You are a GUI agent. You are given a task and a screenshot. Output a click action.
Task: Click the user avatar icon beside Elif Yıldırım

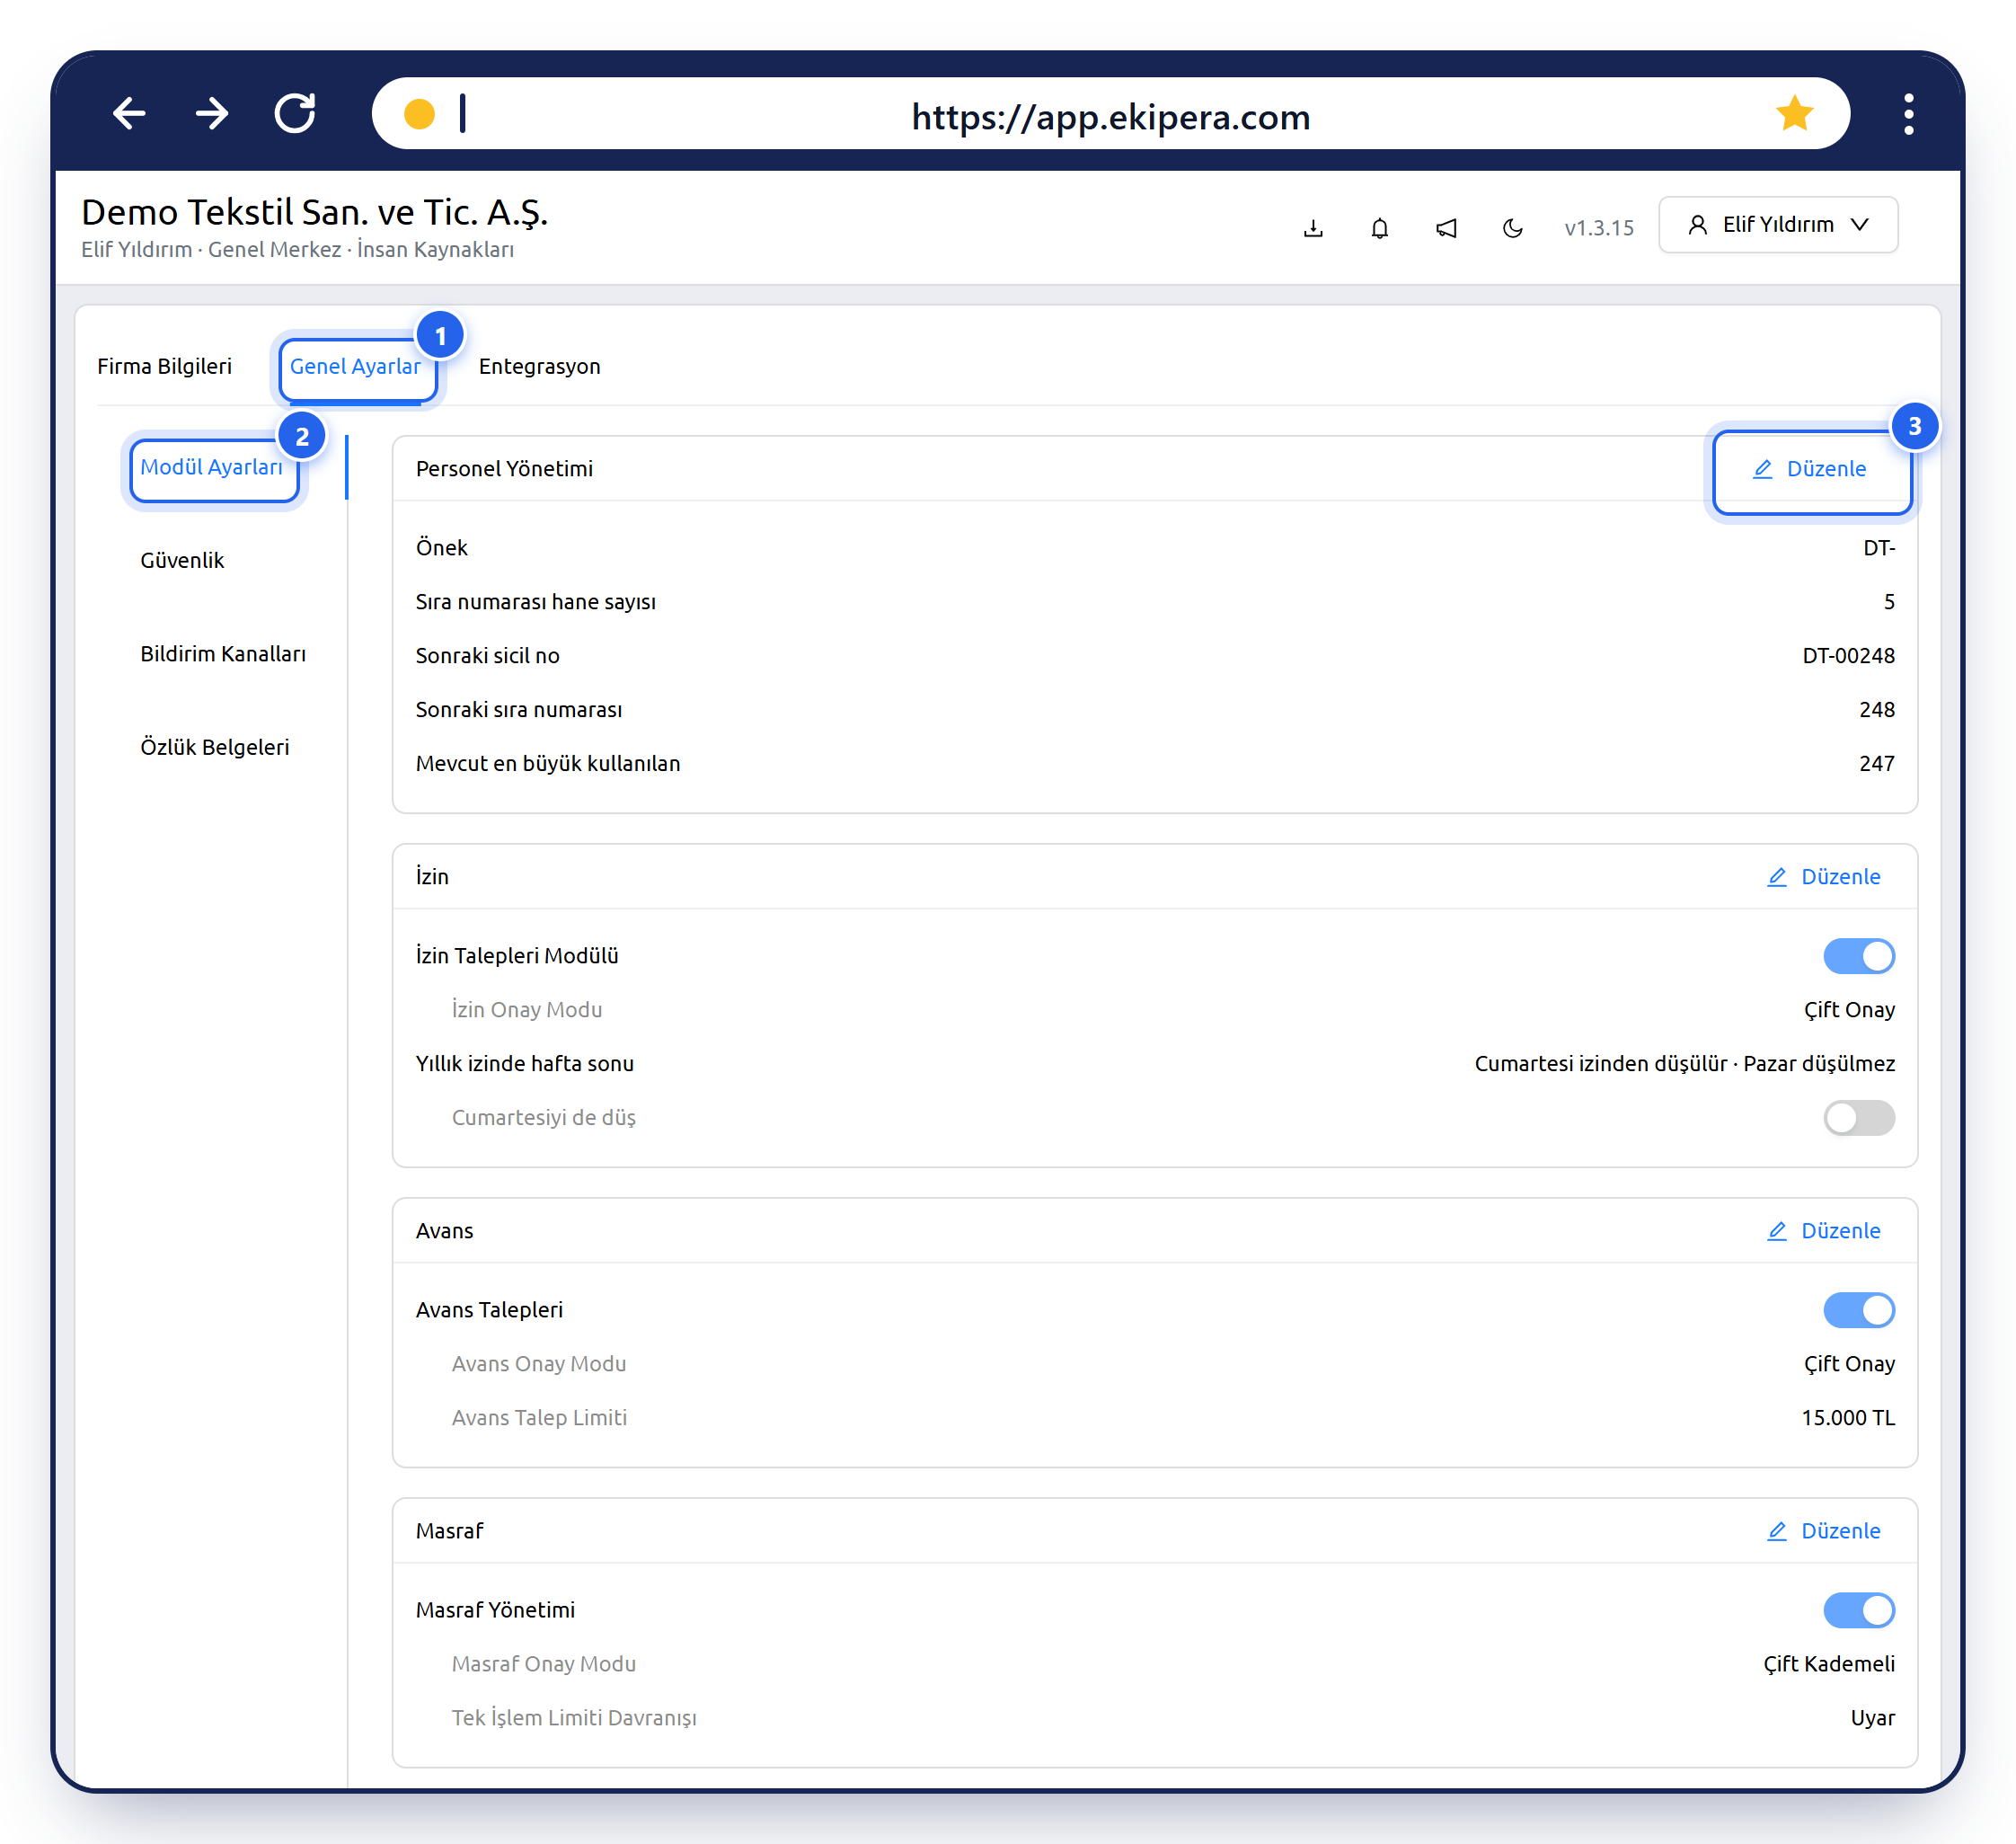(x=1697, y=225)
